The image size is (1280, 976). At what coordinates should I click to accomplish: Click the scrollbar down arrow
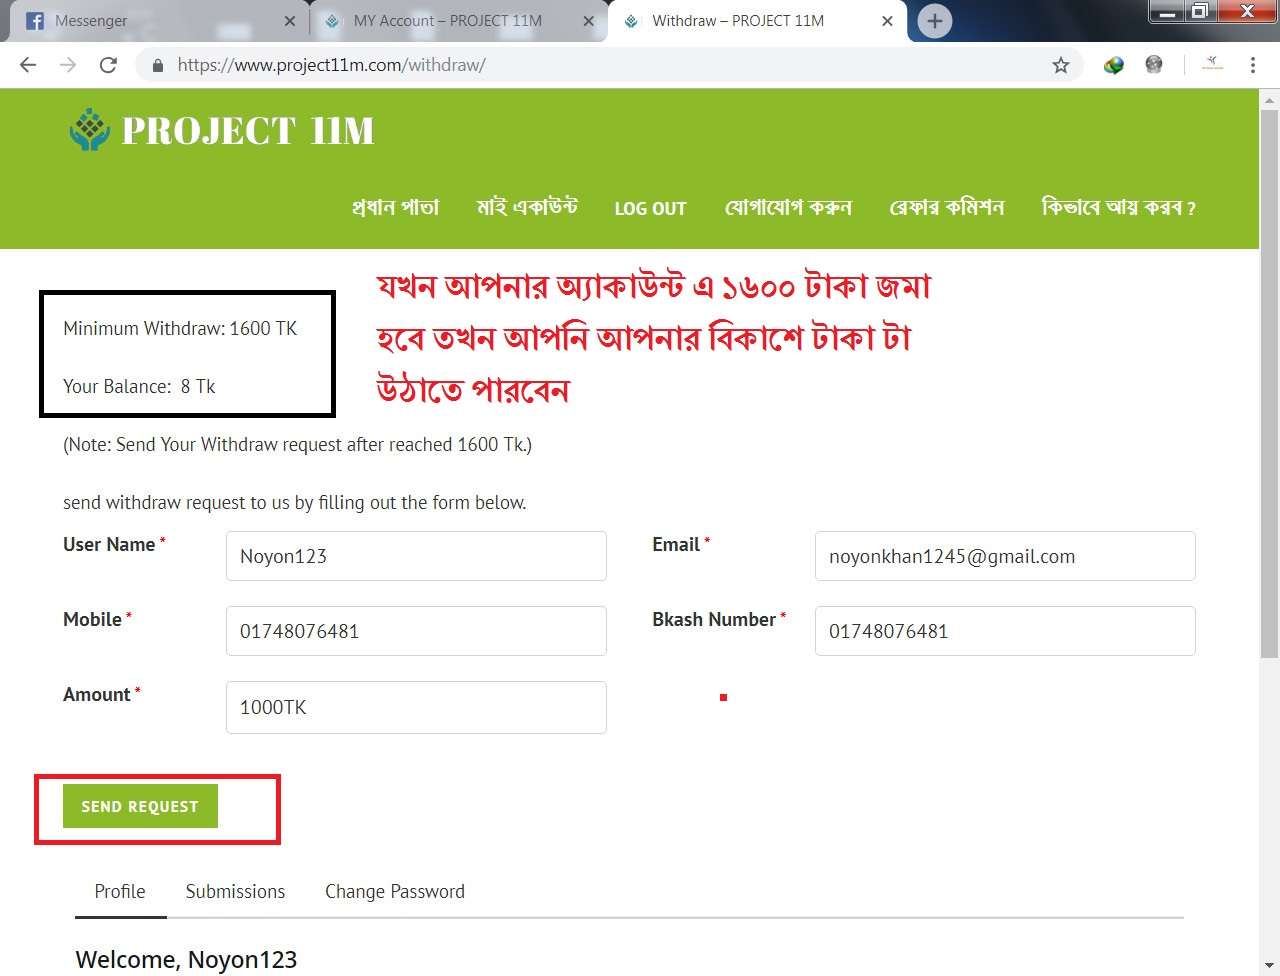1269,966
